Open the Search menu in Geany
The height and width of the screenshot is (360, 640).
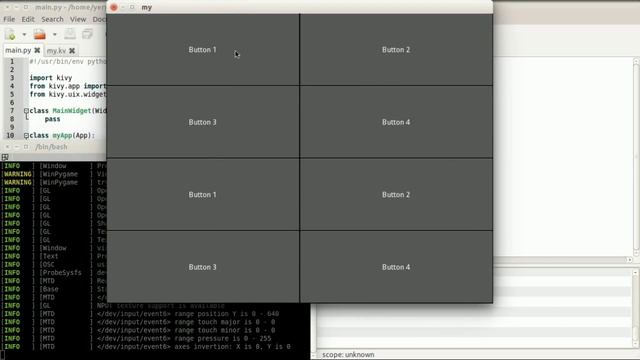[52, 19]
